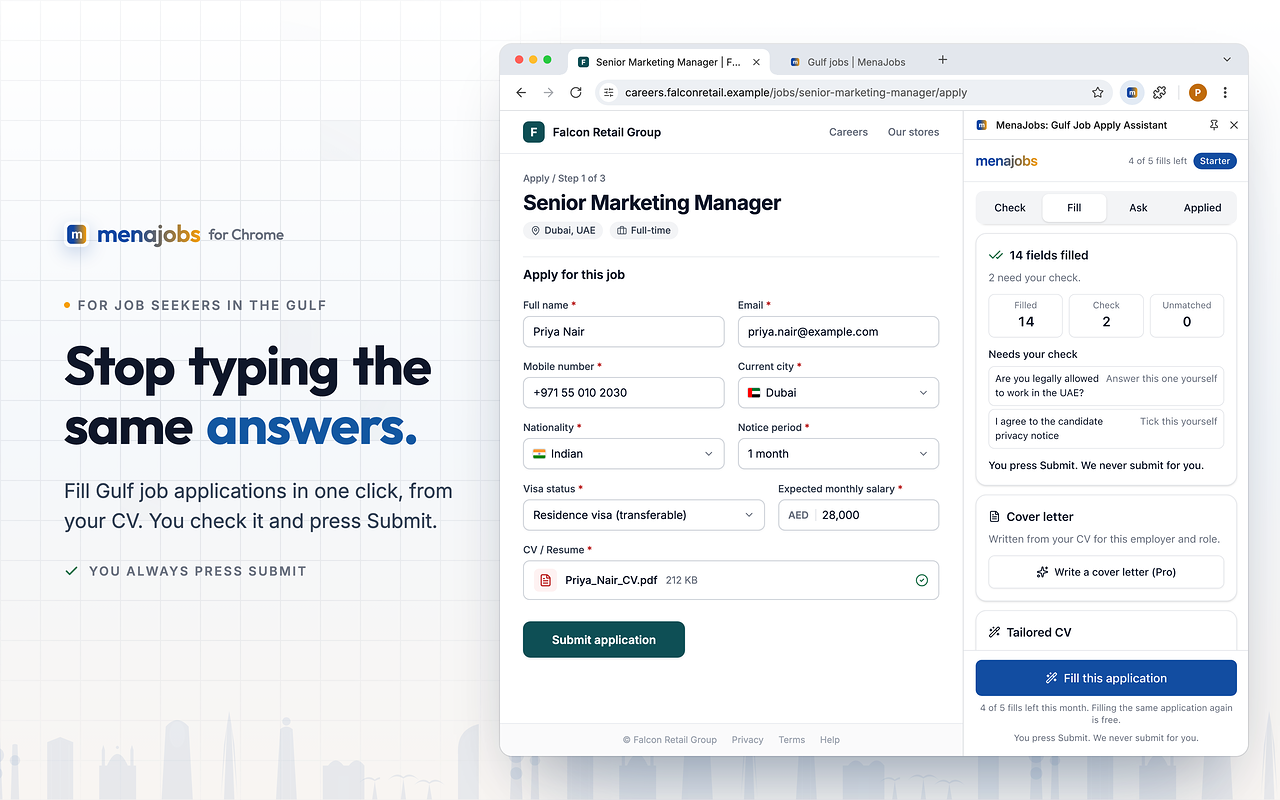
Task: Open the Chrome three-dot menu
Action: [x=1225, y=93]
